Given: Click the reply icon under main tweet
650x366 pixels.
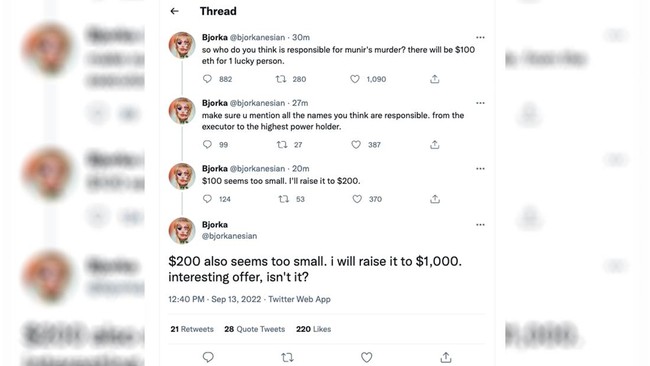Looking at the screenshot, I should 208,357.
